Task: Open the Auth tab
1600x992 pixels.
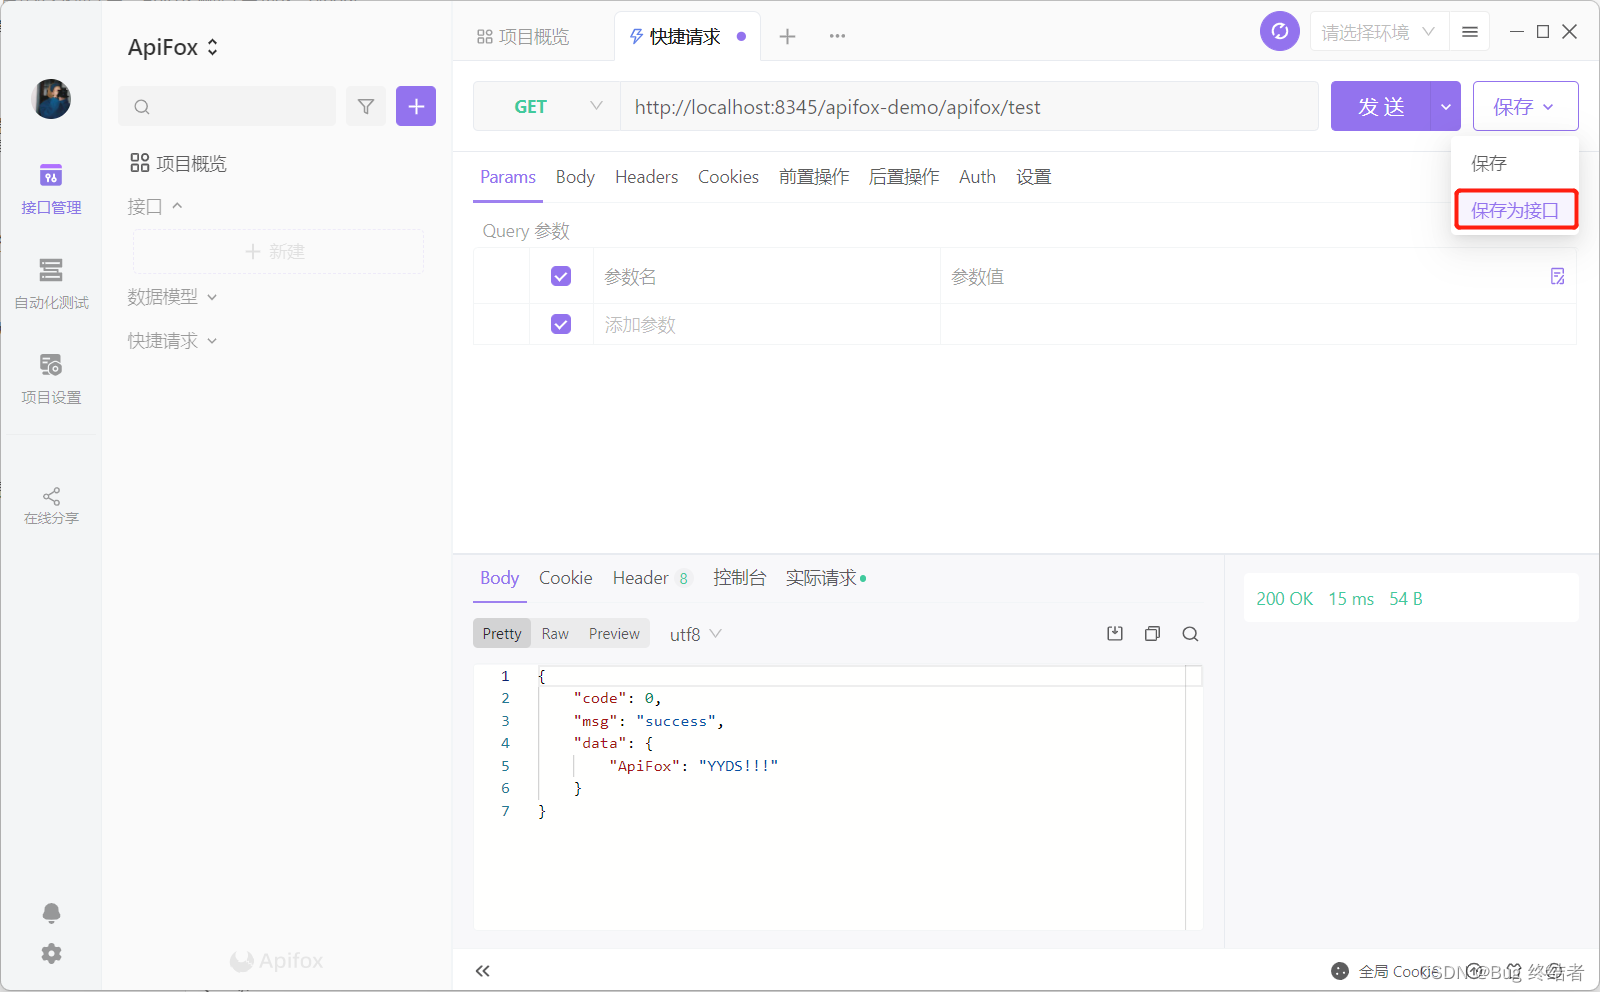Action: pyautogui.click(x=977, y=177)
